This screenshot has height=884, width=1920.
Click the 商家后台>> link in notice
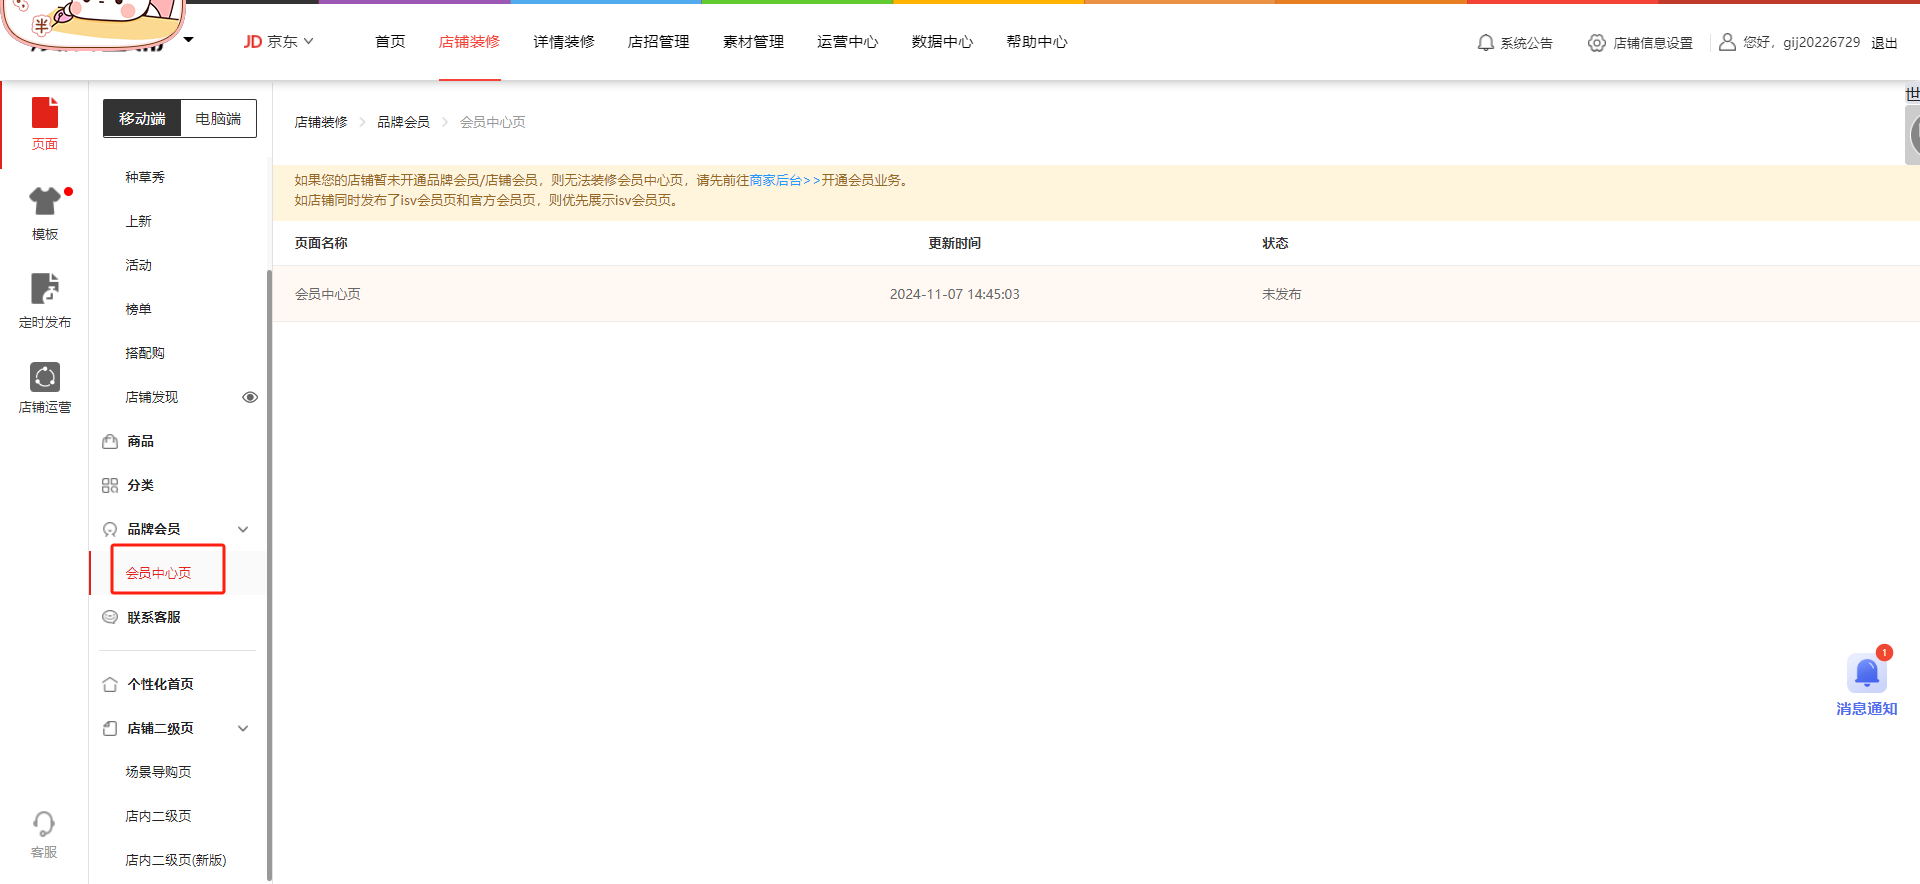784,180
